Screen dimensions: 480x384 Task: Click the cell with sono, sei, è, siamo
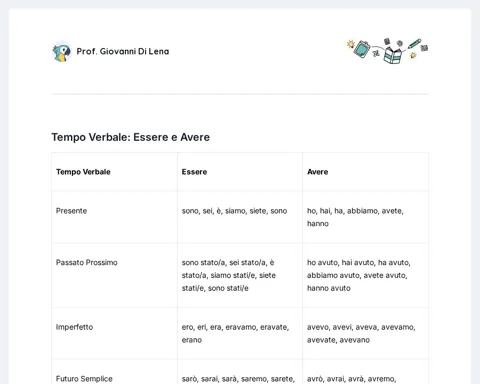pyautogui.click(x=240, y=217)
